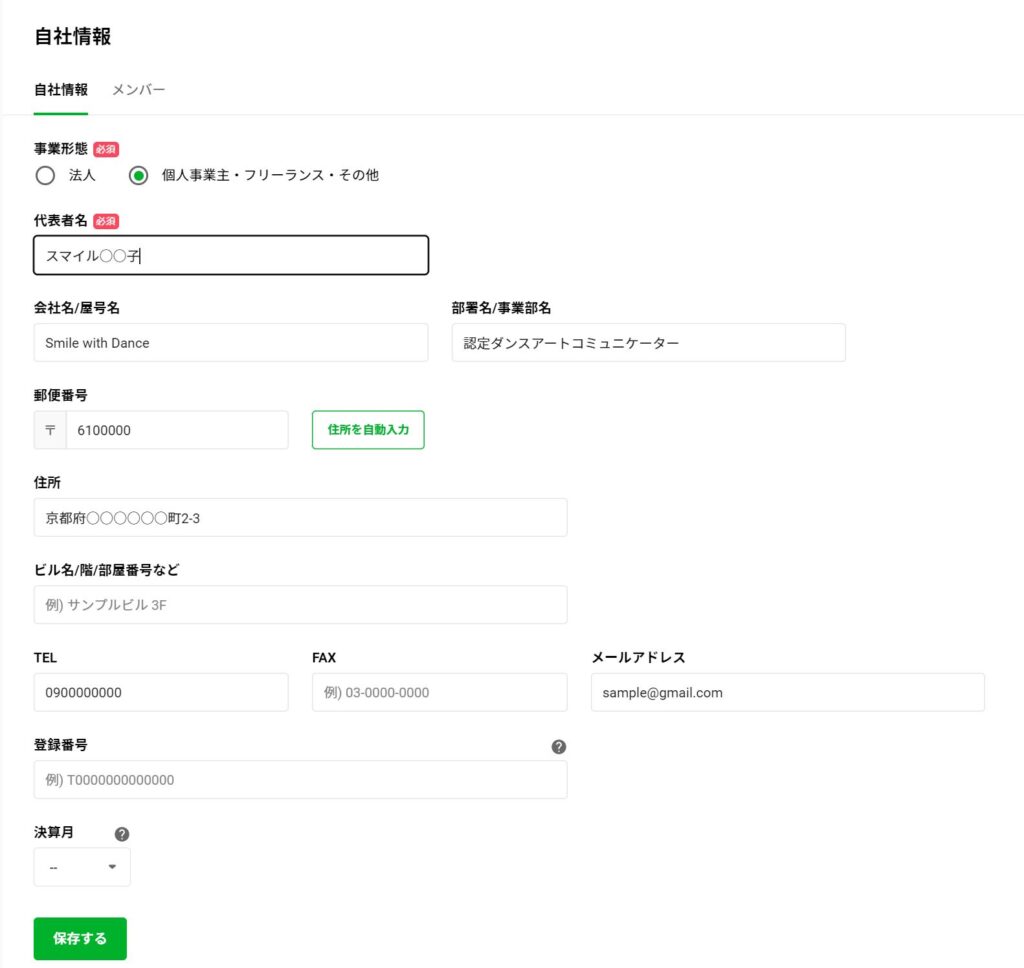The image size is (1024, 968).
Task: Click the help icon next to 決算月
Action: (122, 834)
